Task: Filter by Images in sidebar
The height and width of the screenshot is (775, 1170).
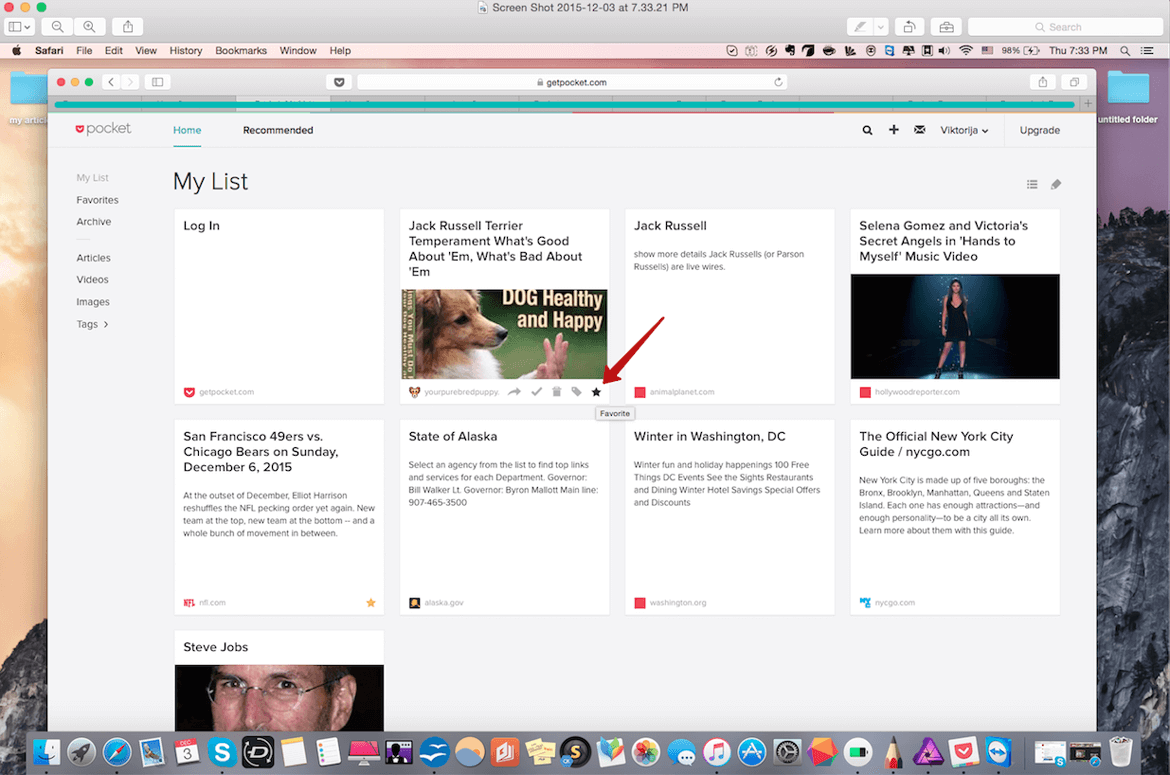Action: 93,301
